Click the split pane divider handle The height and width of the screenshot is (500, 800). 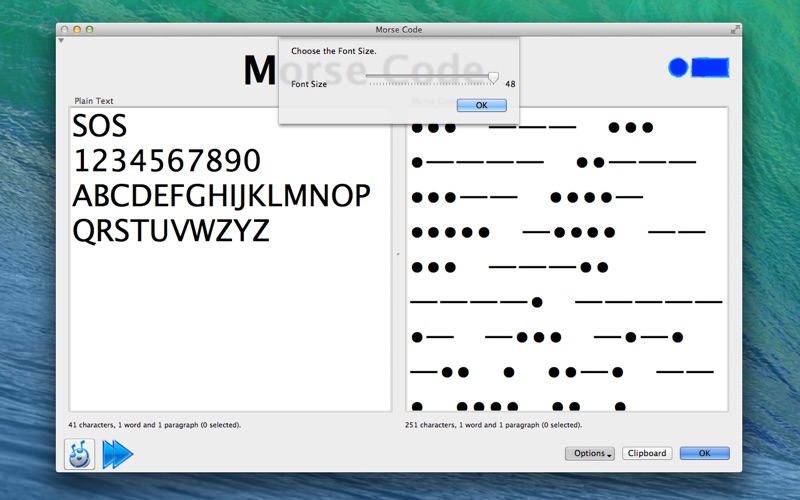point(398,255)
